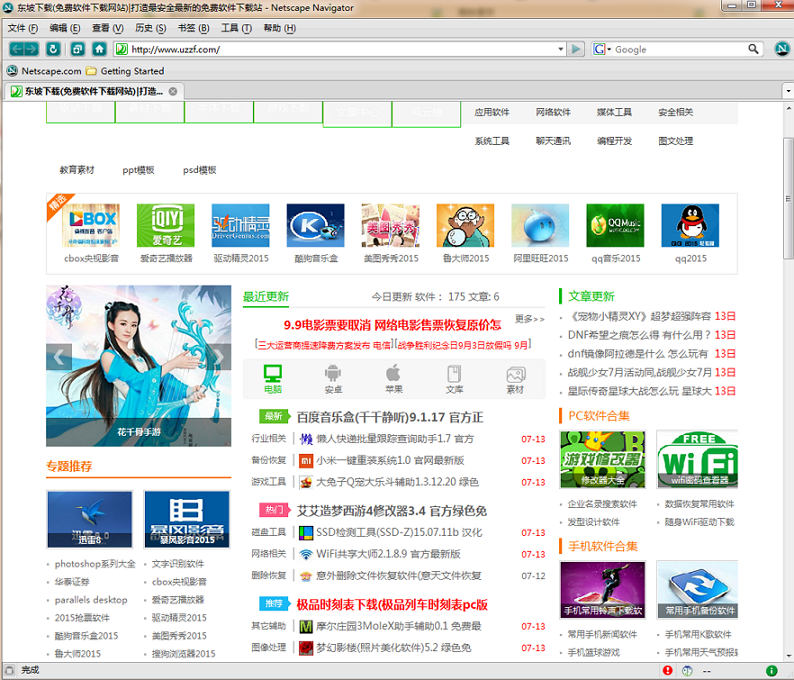Open the Getting Started bookmark folder
This screenshot has height=680, width=794.
point(125,71)
